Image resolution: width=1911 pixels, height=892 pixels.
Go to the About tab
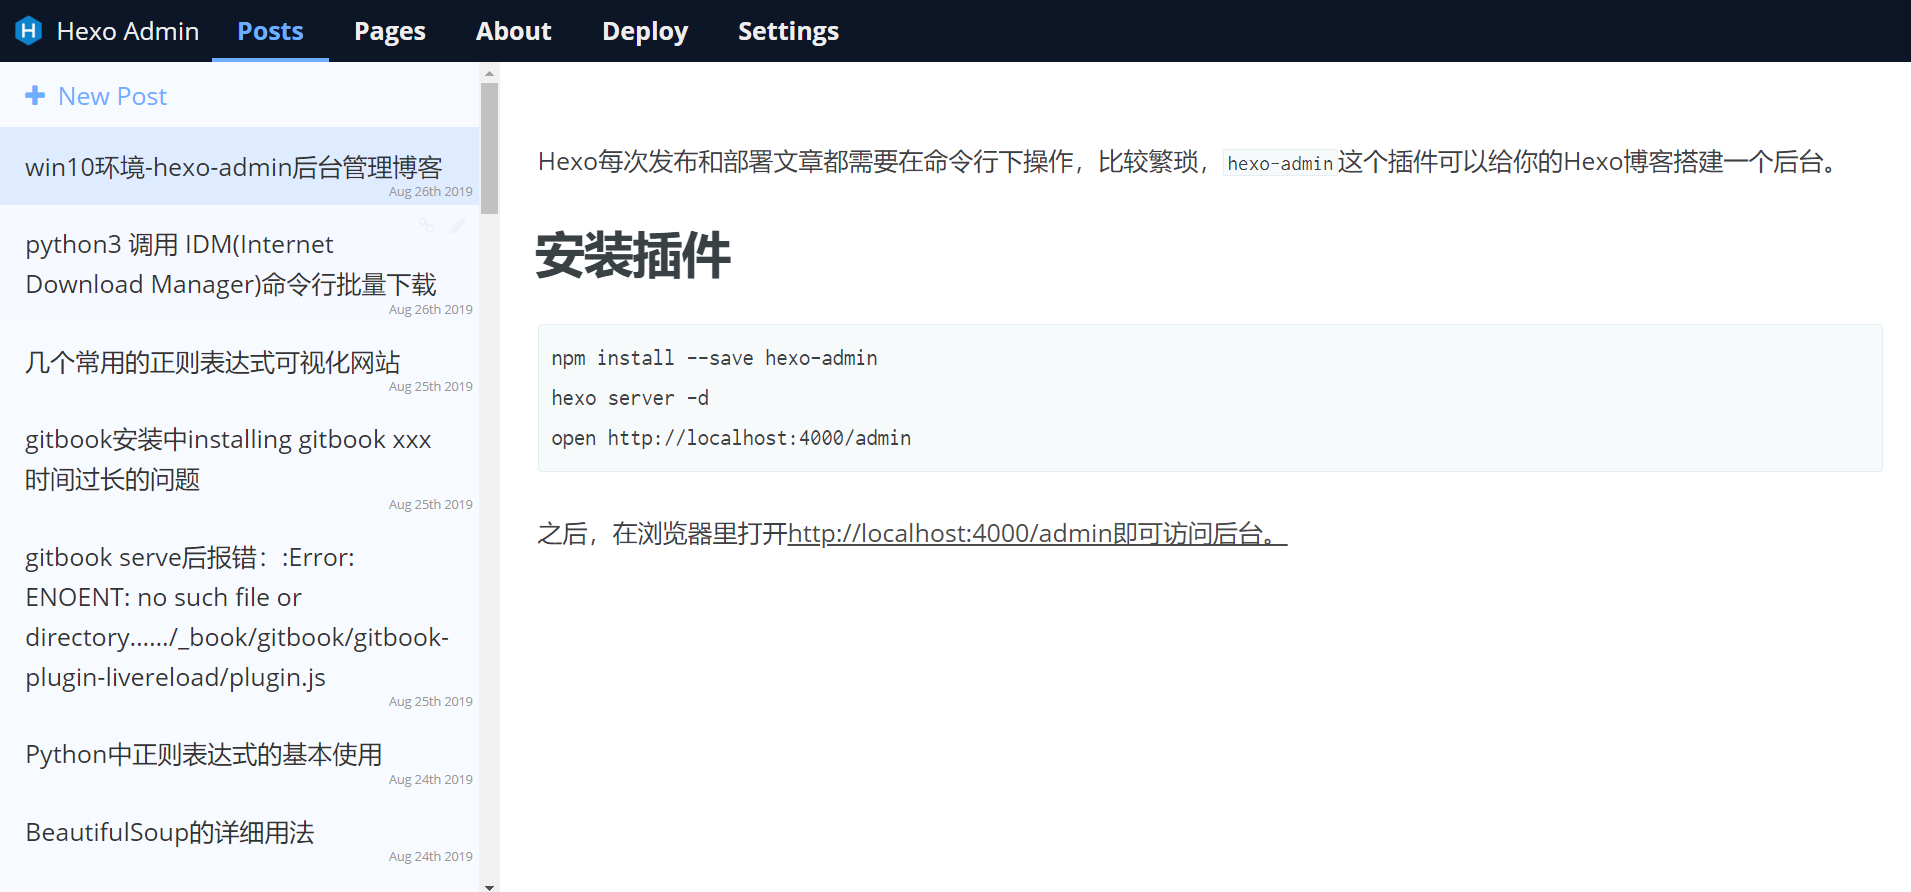(513, 31)
